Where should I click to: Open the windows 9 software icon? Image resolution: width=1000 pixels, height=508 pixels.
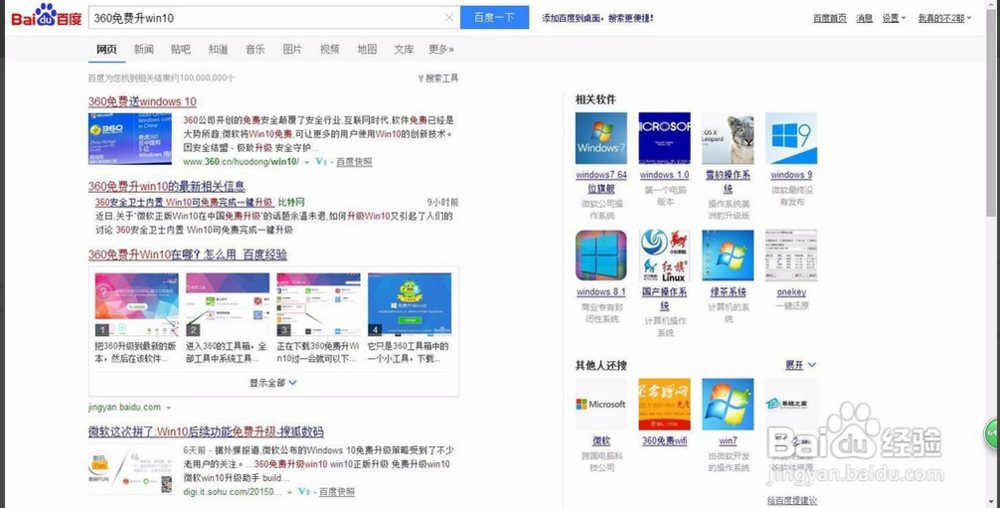[x=791, y=138]
